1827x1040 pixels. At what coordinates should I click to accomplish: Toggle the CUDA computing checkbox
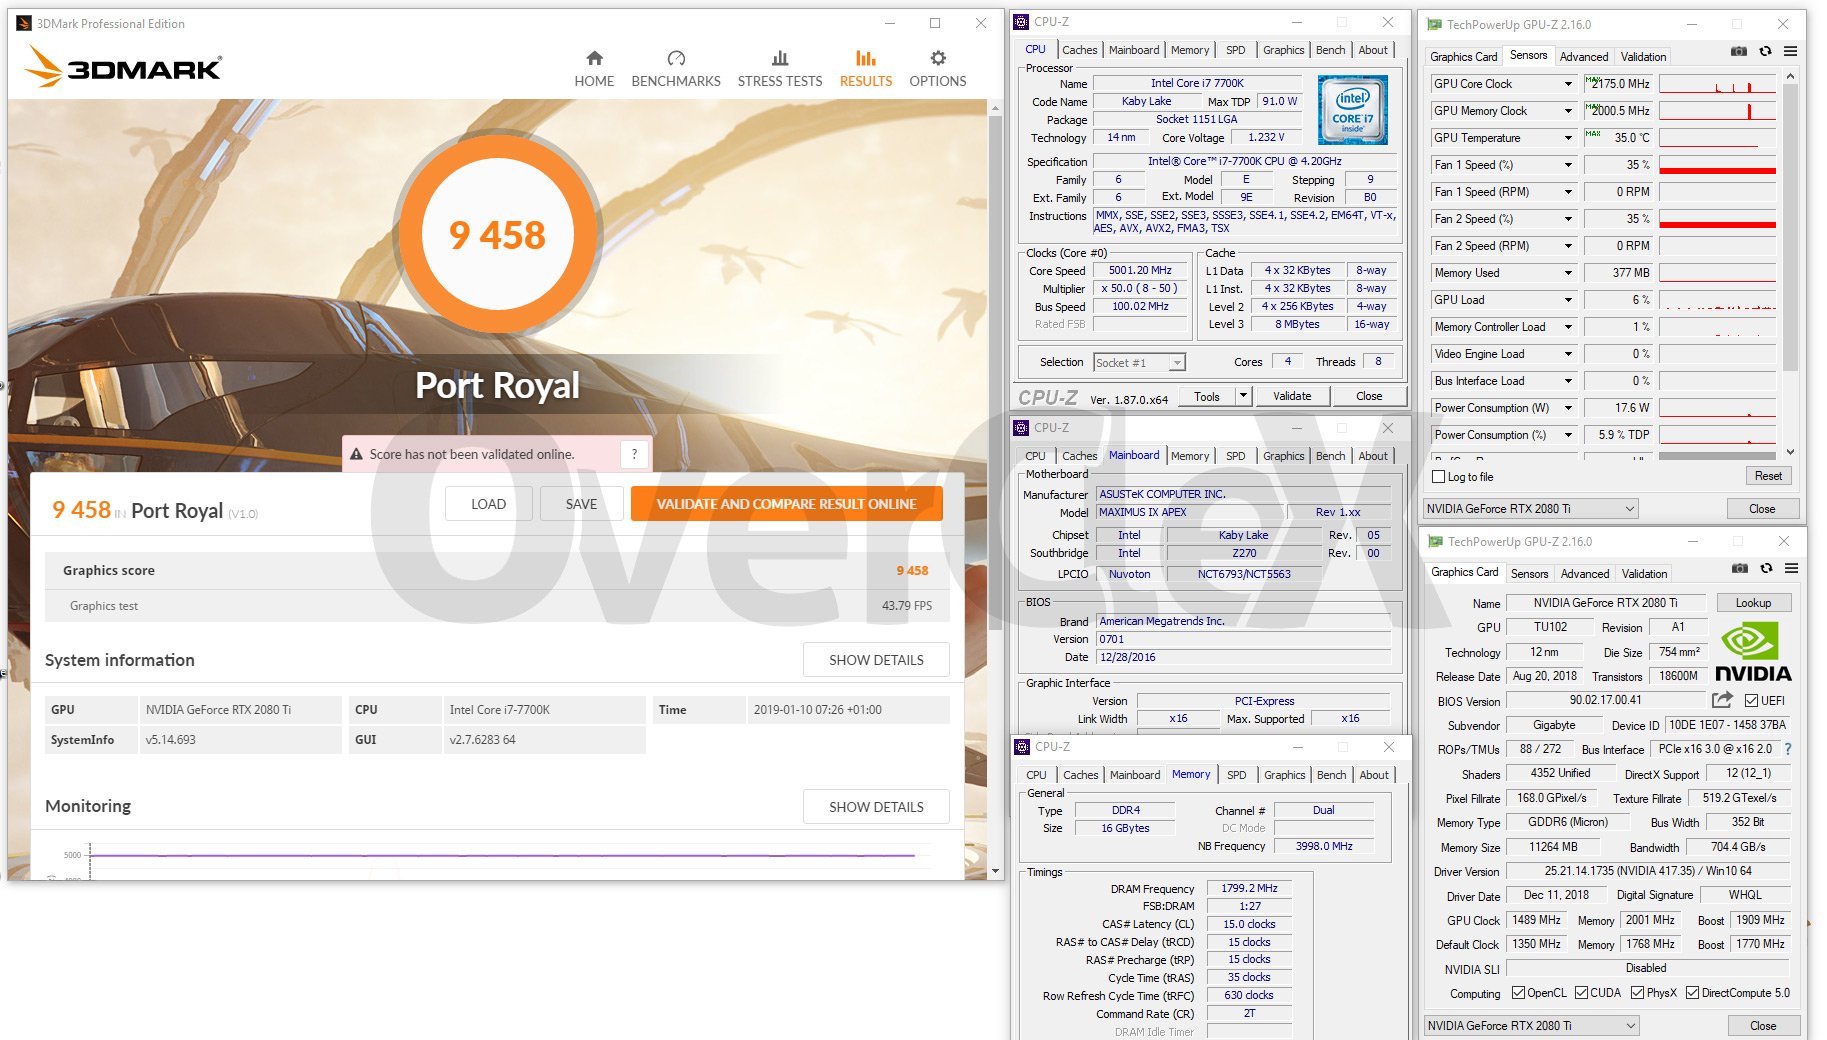coord(1582,993)
